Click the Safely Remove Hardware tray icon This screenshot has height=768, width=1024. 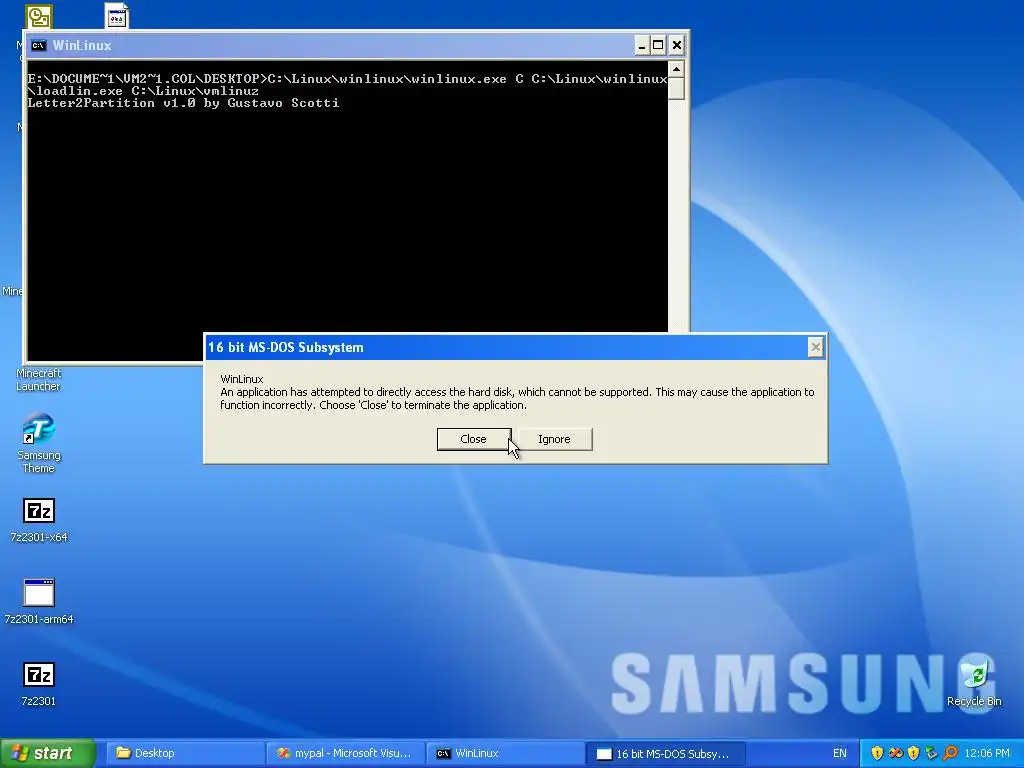click(931, 753)
